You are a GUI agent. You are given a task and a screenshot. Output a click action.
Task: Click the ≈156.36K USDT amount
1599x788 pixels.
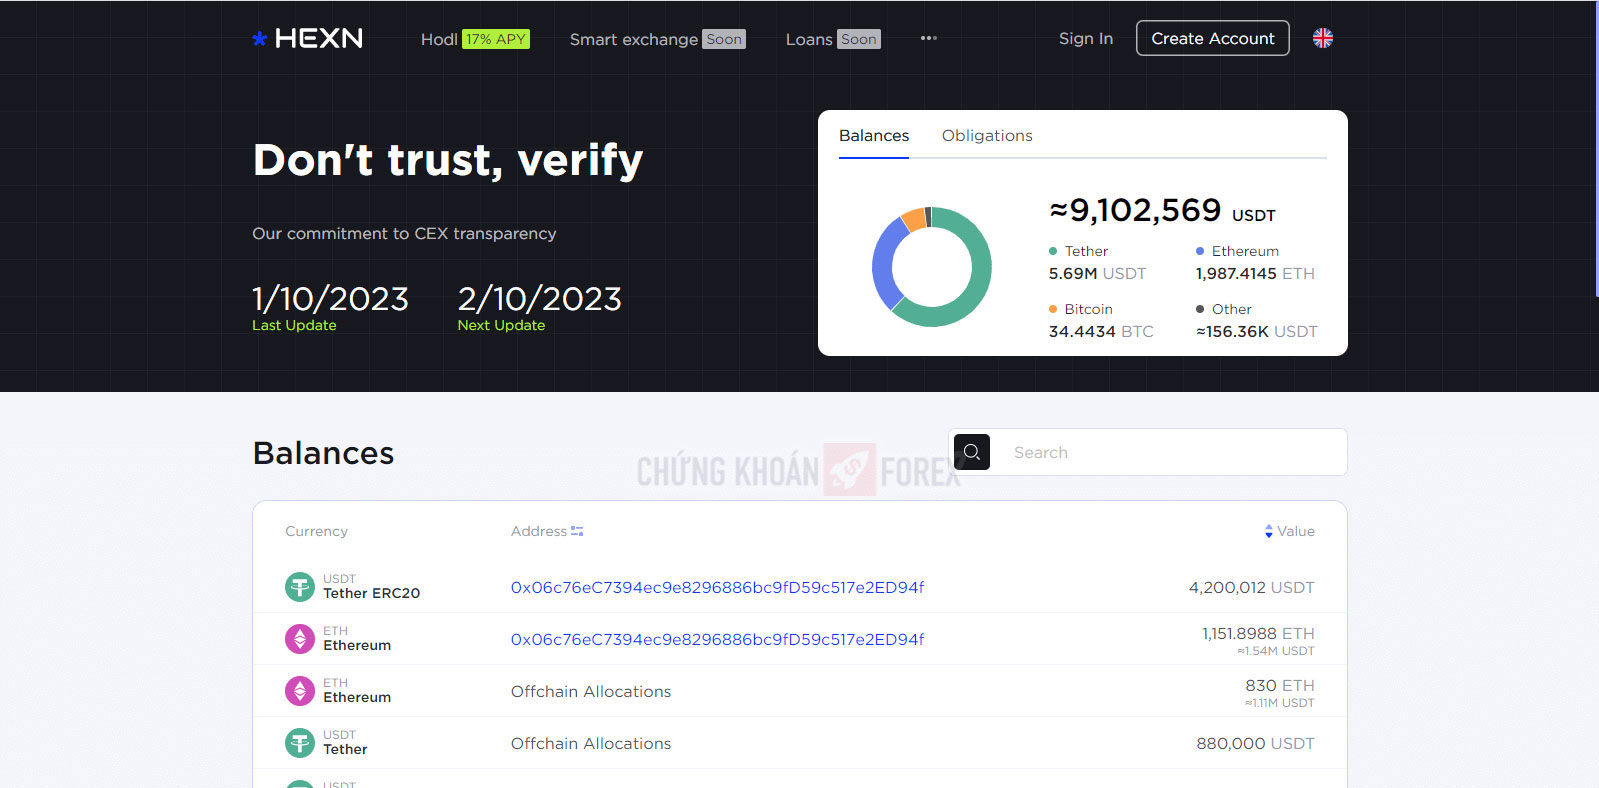[x=1257, y=331]
